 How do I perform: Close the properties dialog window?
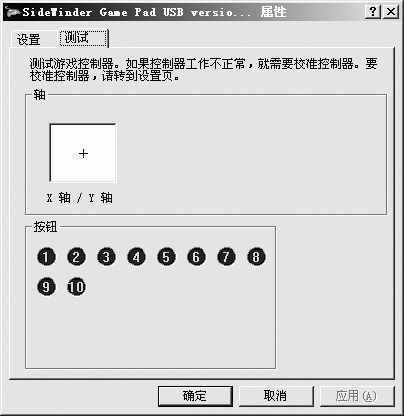pos(391,12)
